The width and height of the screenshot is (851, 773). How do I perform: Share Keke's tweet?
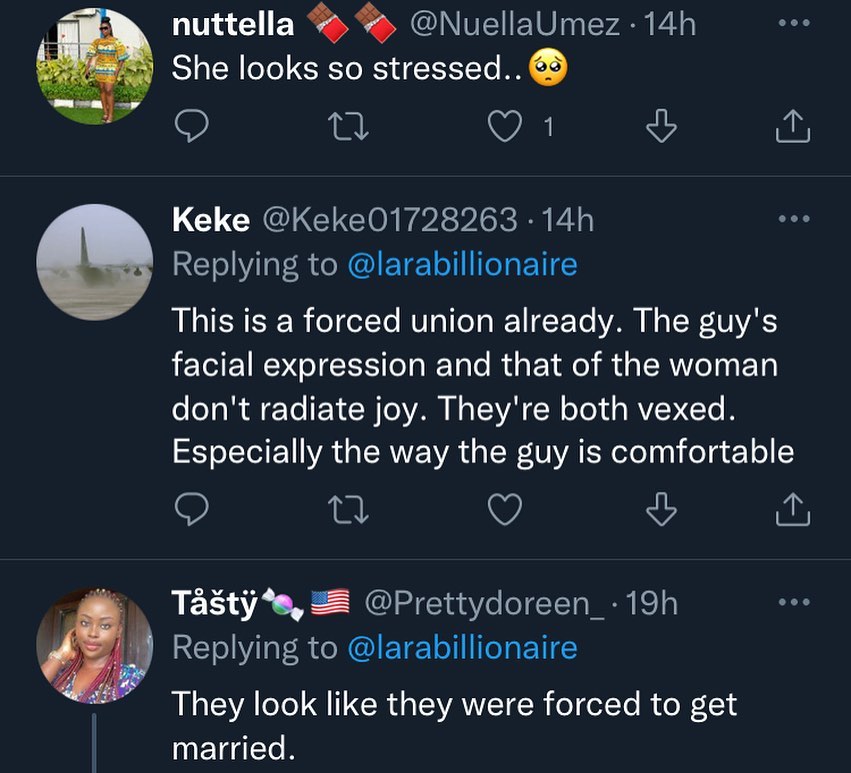792,510
